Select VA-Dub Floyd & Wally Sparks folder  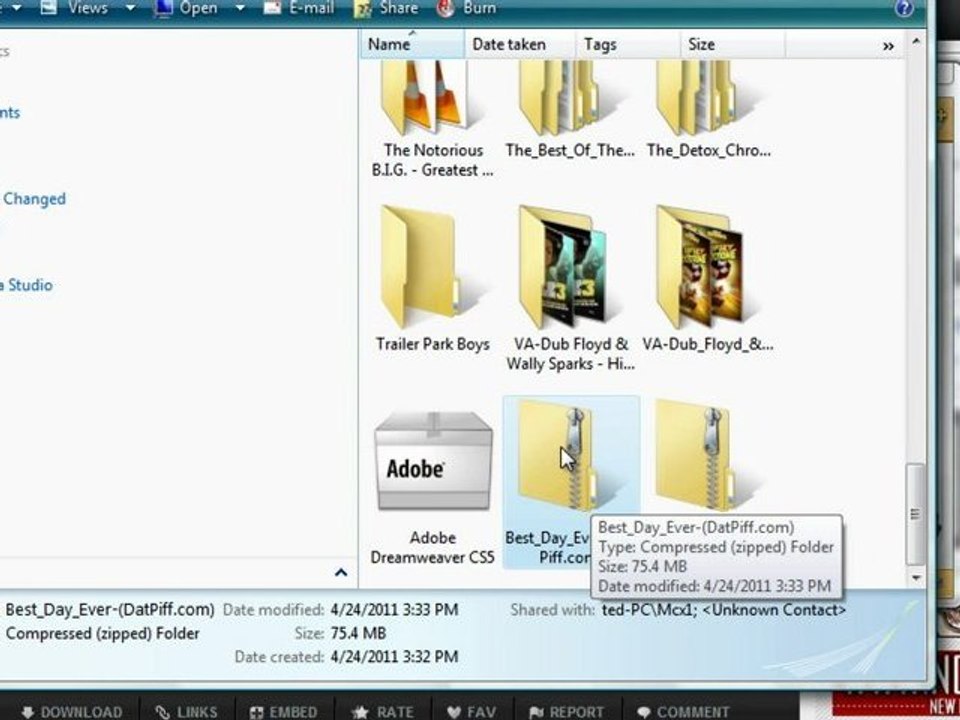[570, 288]
